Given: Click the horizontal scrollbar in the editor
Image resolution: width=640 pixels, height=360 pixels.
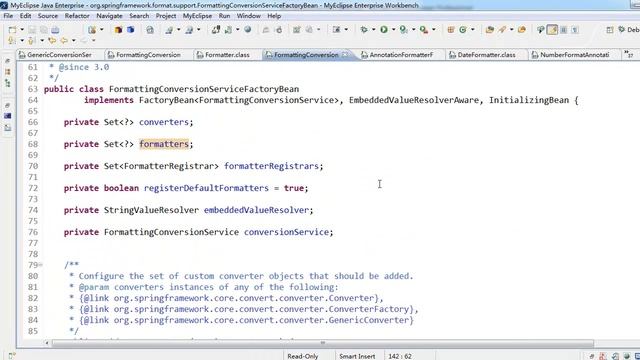Looking at the screenshot, I should [x=322, y=343].
